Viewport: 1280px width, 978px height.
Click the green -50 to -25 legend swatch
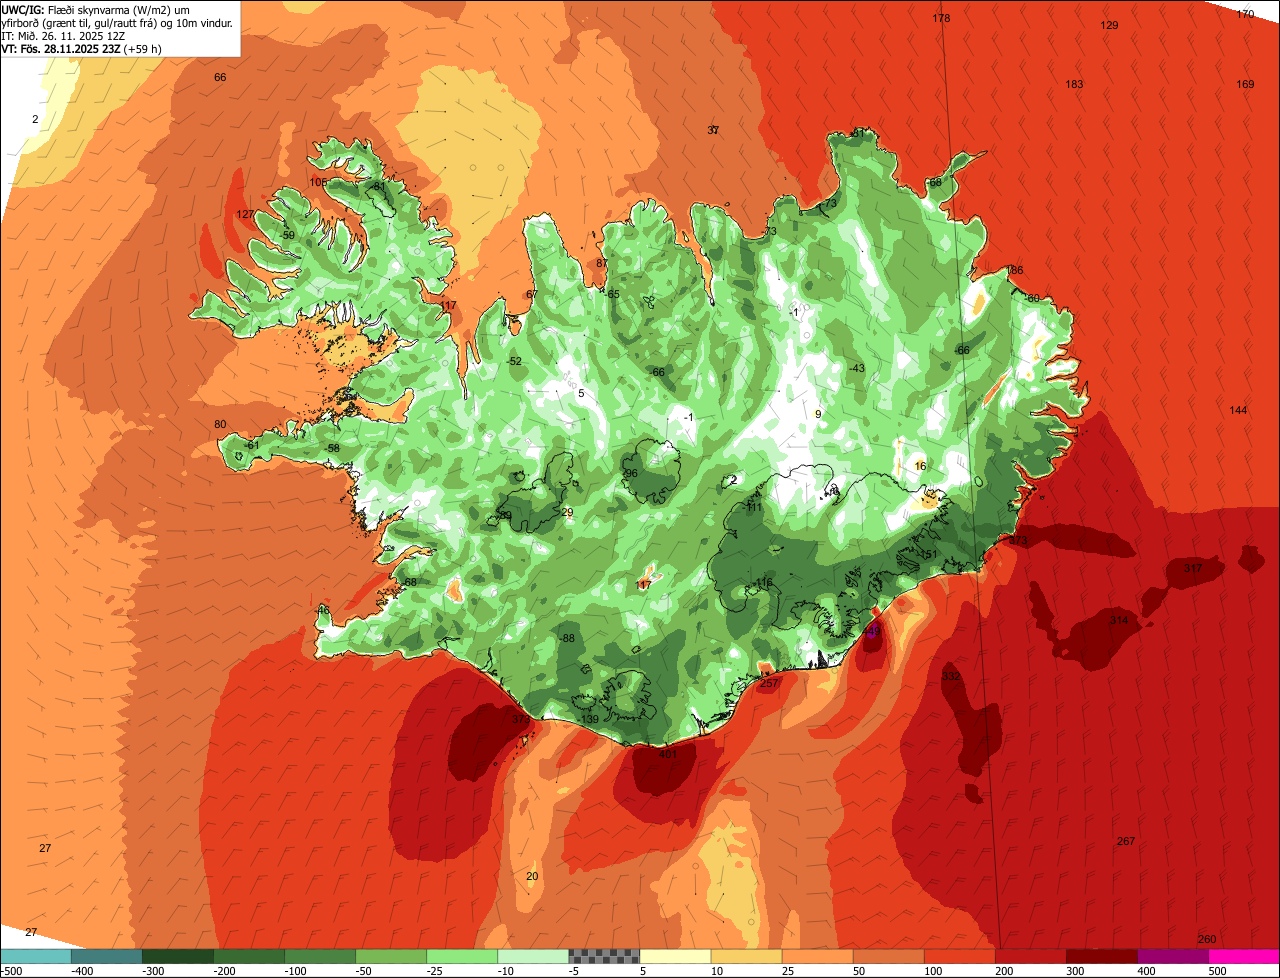pos(391,956)
